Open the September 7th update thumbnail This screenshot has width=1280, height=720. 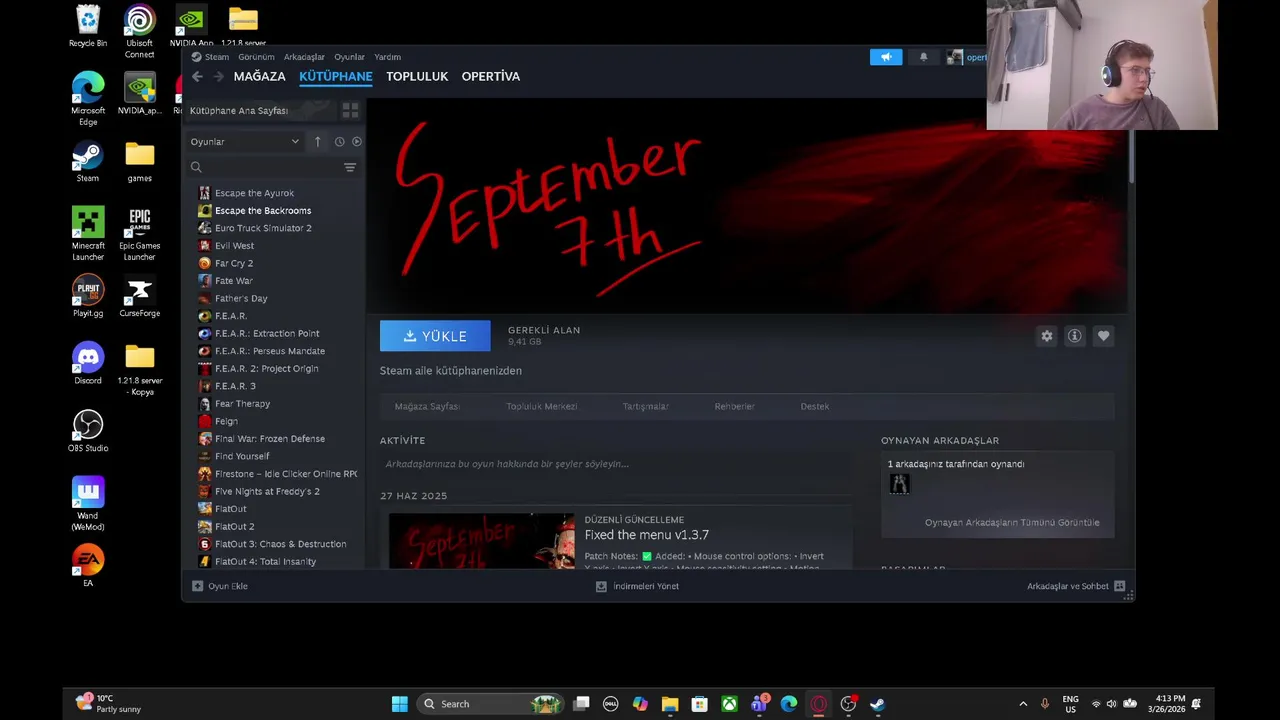482,541
